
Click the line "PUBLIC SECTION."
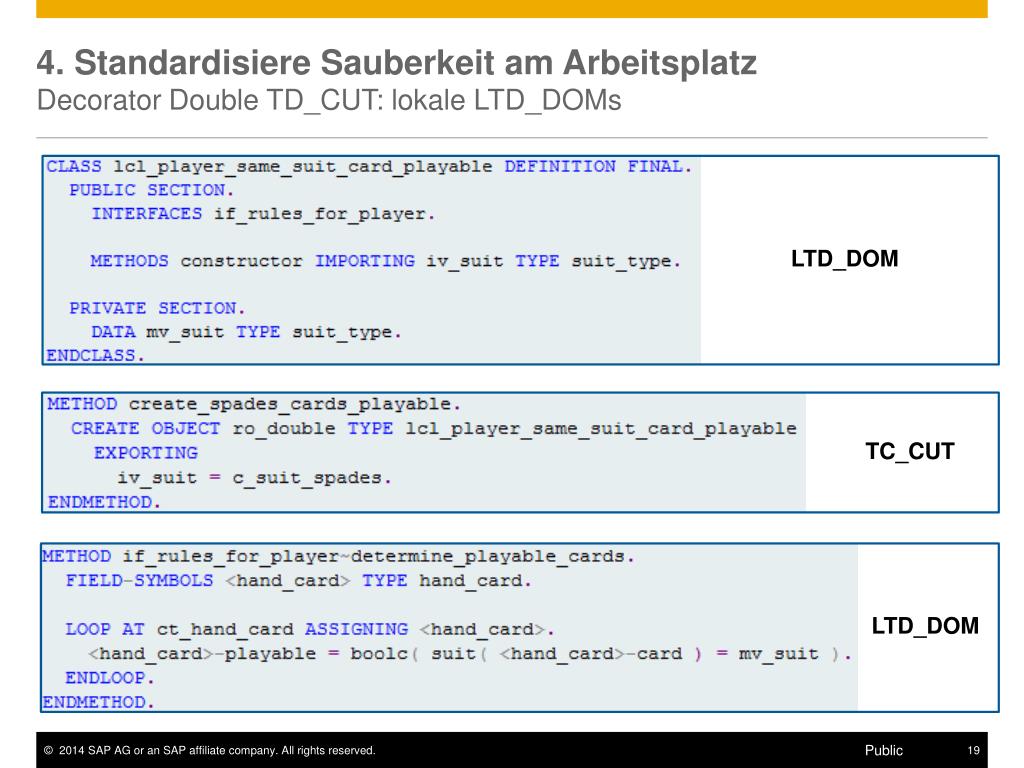(x=152, y=190)
